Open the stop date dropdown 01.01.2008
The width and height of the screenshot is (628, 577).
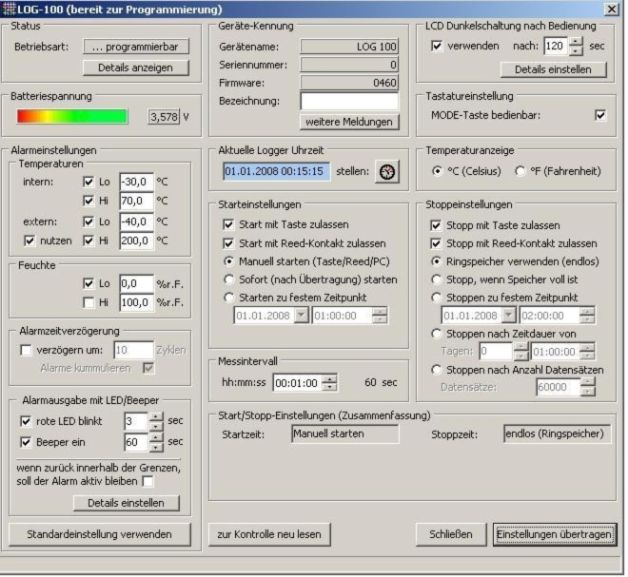click(x=509, y=316)
